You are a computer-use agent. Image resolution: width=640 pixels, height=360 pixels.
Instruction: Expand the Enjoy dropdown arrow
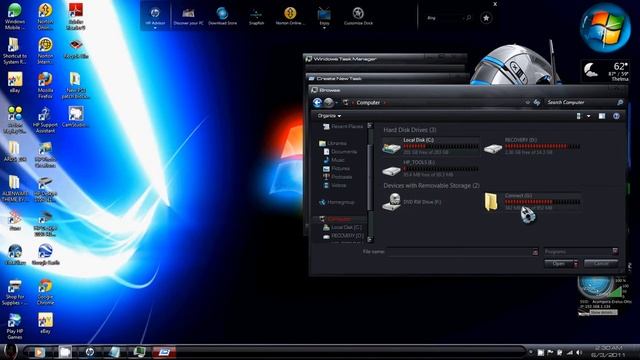[324, 28]
